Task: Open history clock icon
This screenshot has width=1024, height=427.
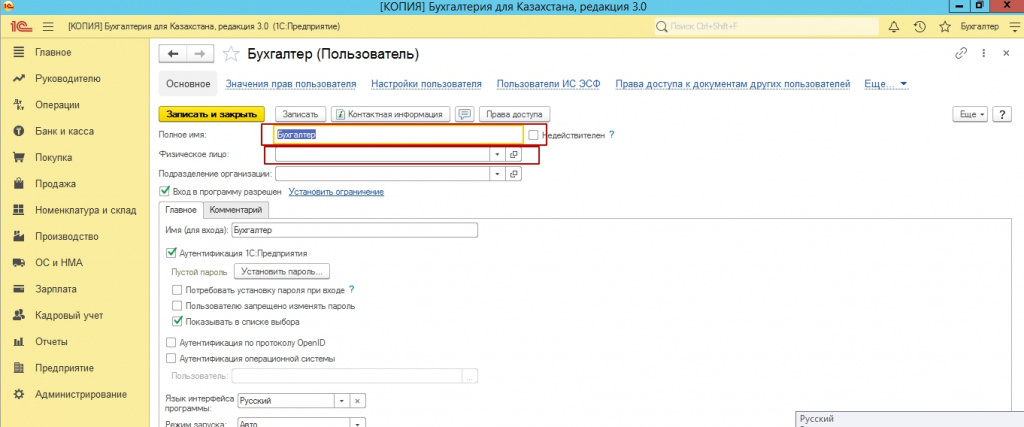Action: (920, 27)
